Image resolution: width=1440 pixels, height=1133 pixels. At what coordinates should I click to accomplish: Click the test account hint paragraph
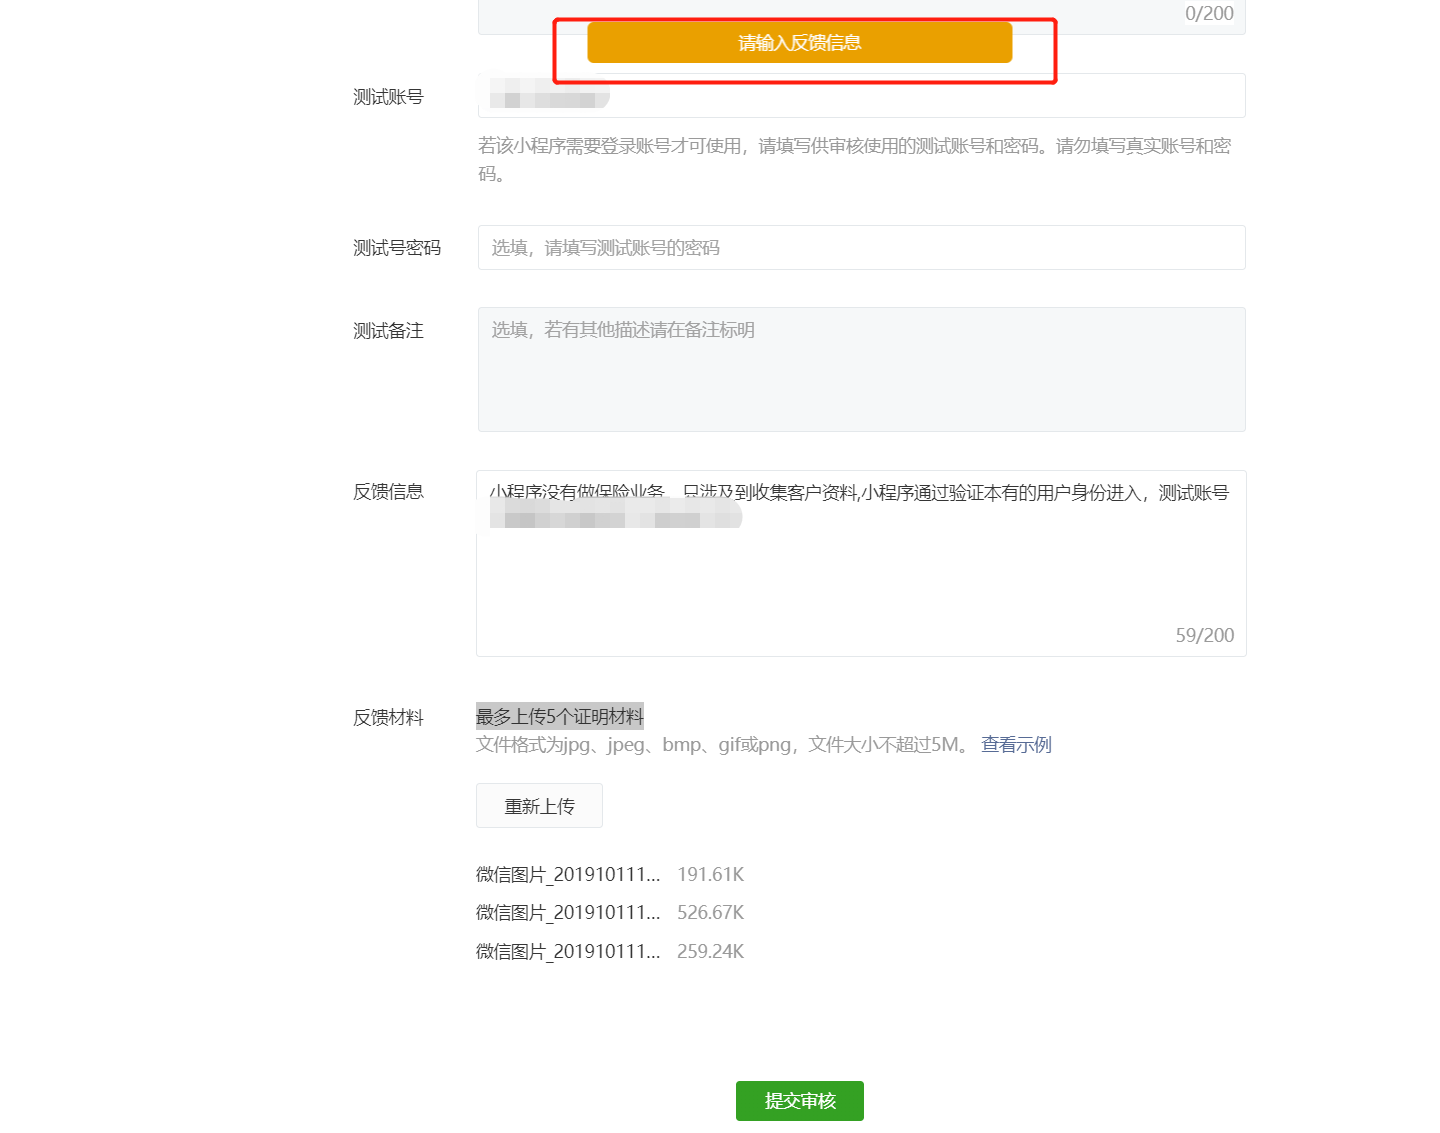click(854, 159)
